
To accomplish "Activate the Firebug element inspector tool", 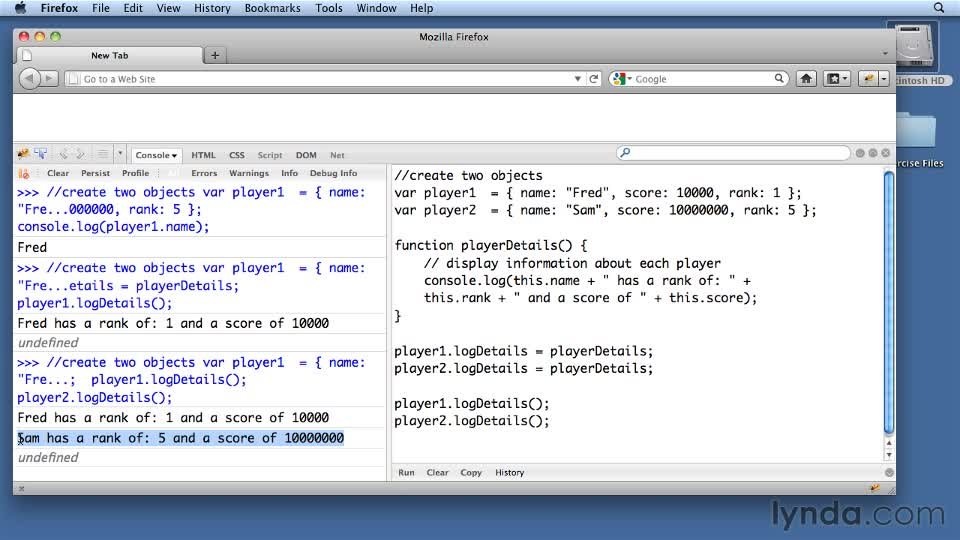I will [41, 154].
